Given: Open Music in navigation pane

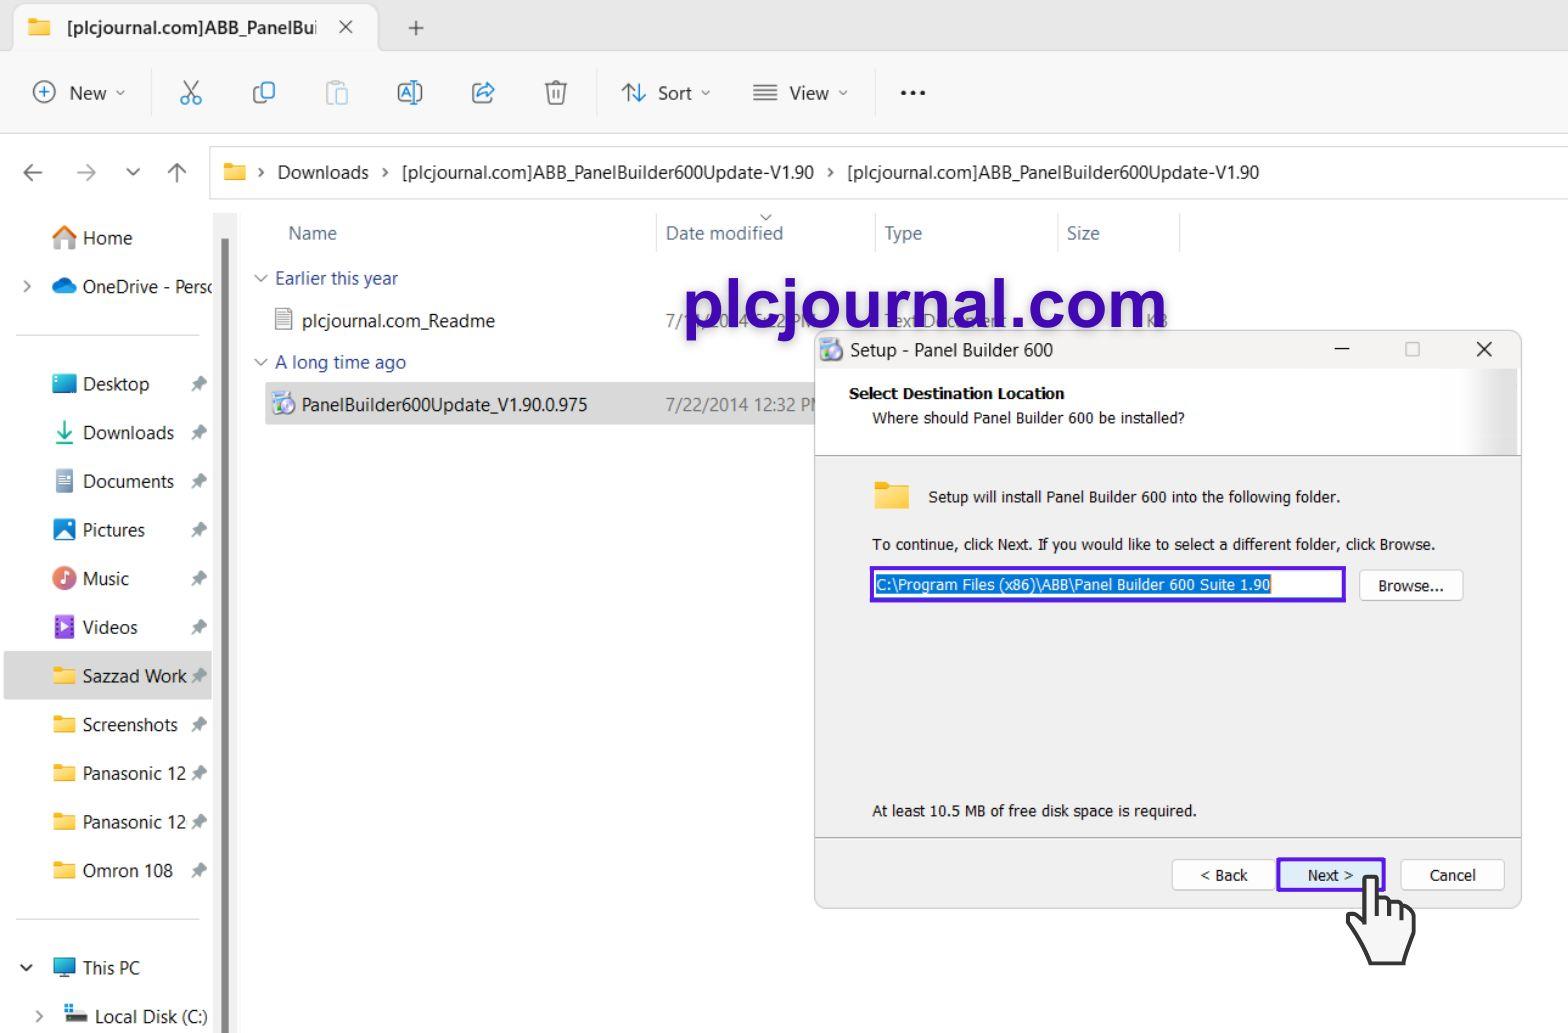Looking at the screenshot, I should point(91,579).
